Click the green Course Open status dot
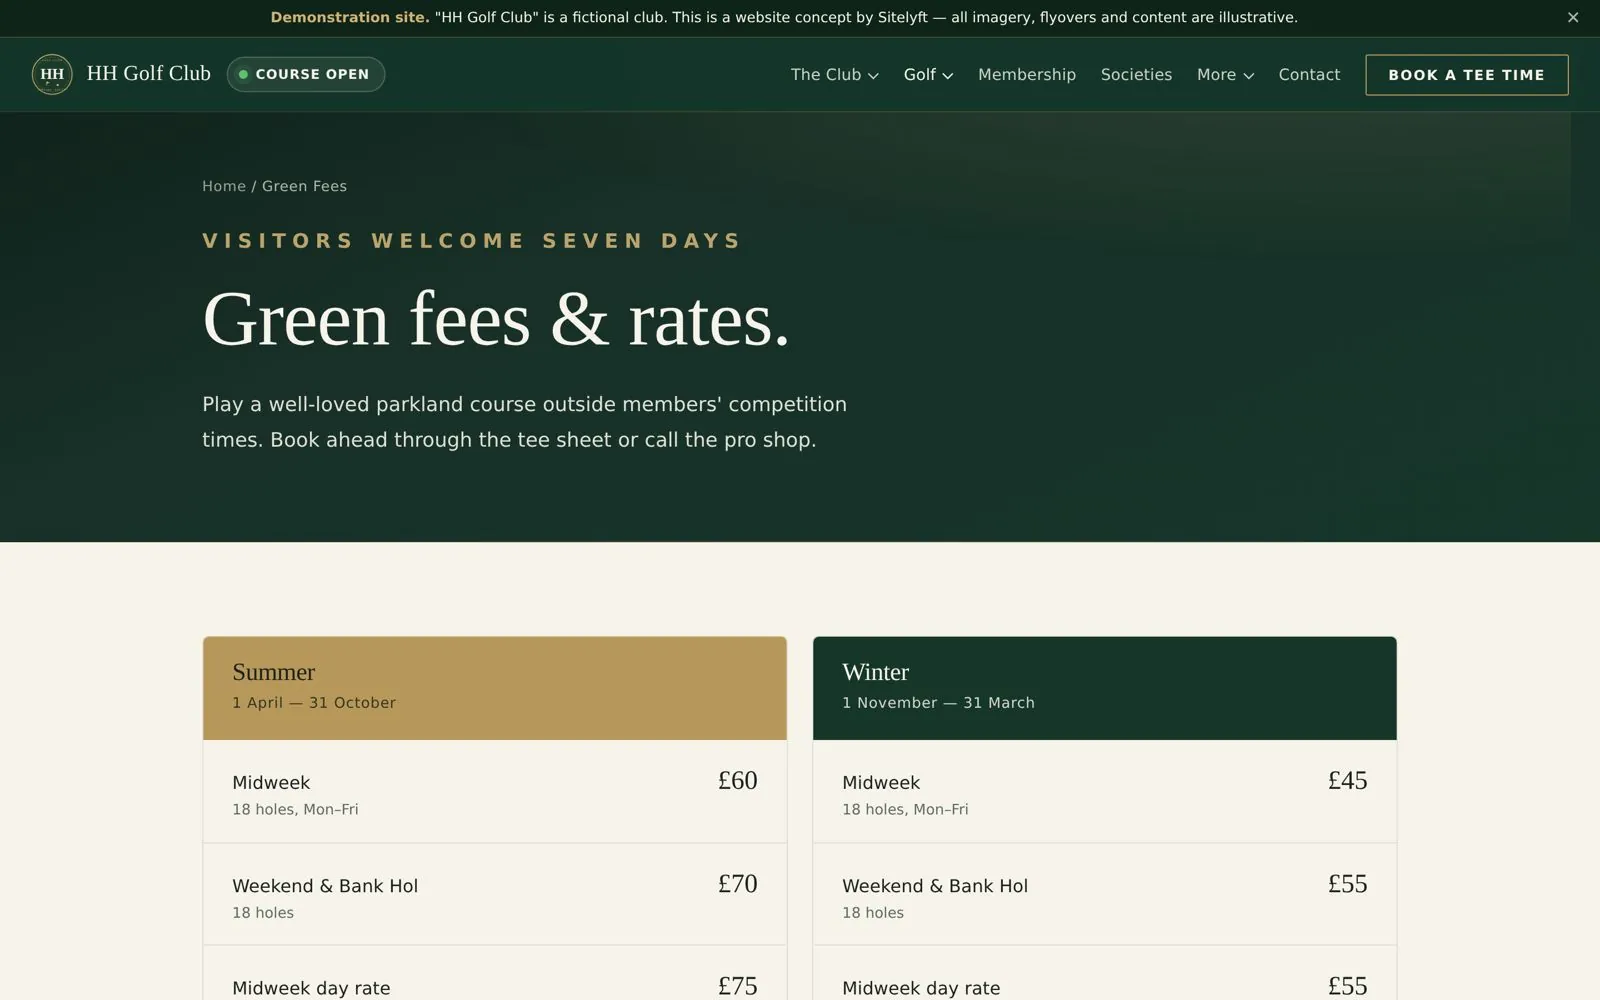The width and height of the screenshot is (1600, 1000). coord(243,74)
